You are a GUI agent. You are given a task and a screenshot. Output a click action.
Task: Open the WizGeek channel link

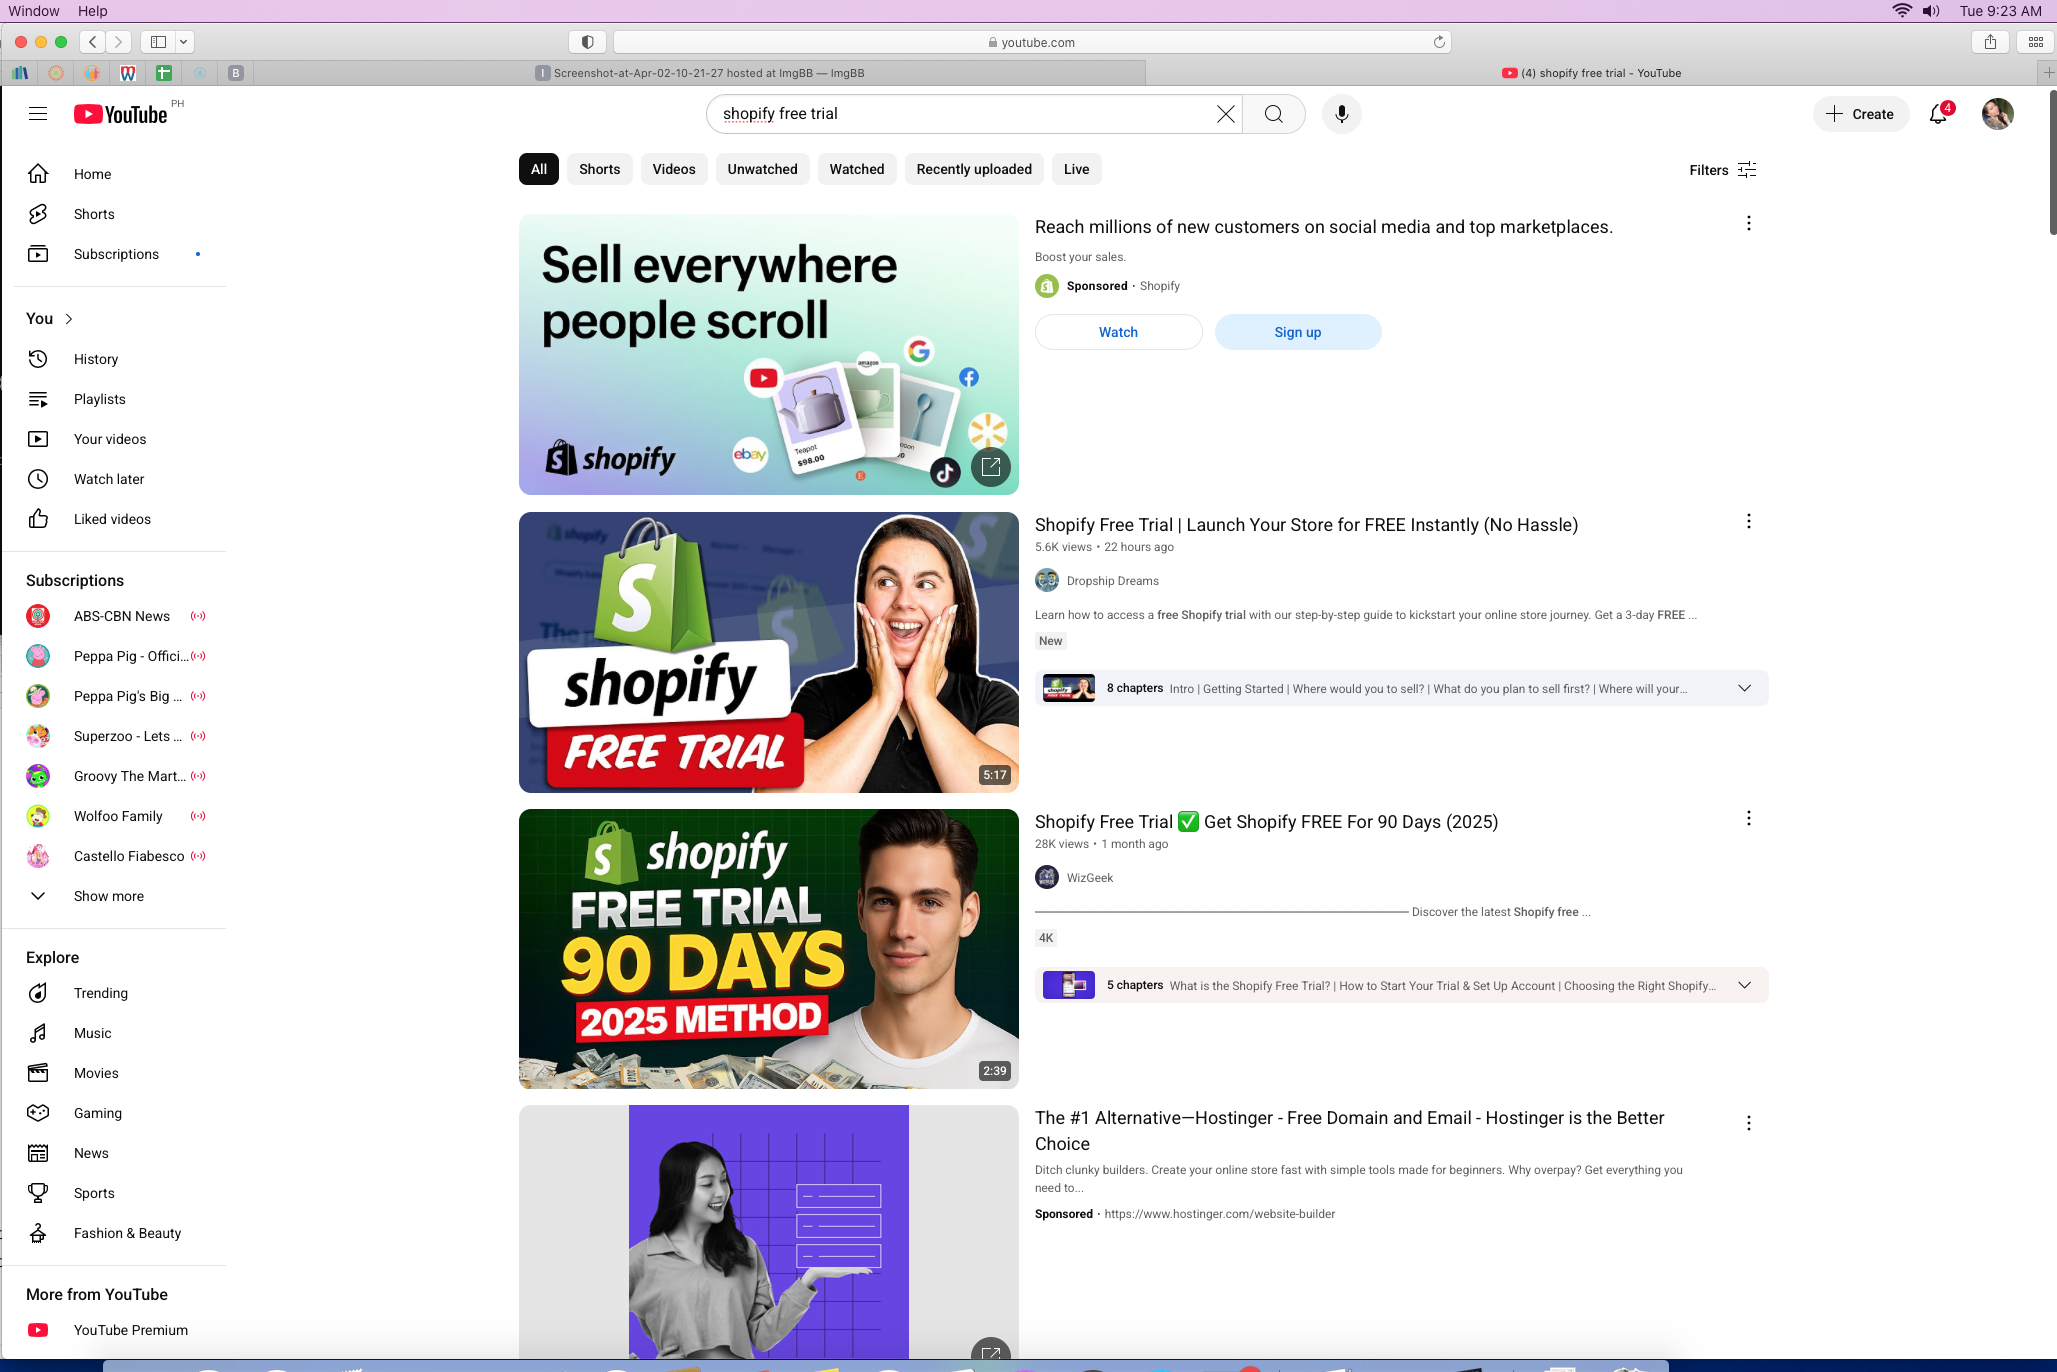[x=1090, y=878]
